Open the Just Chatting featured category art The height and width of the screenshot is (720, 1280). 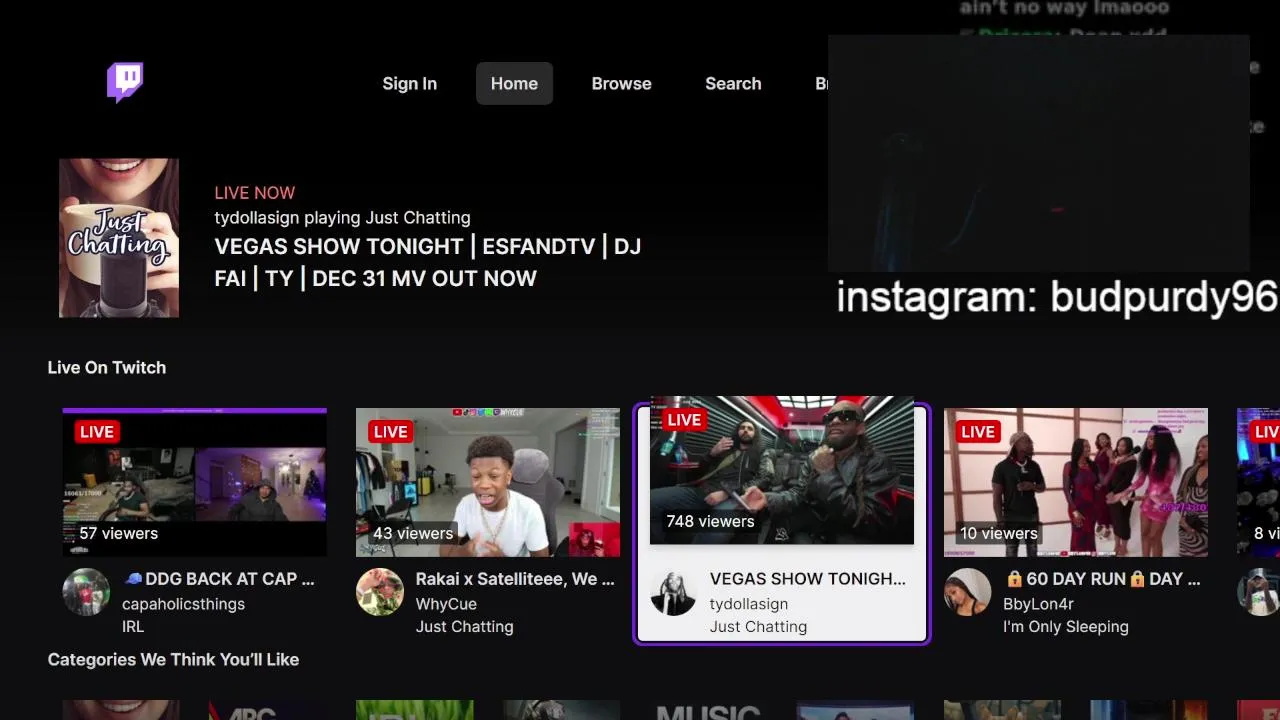[x=119, y=238]
